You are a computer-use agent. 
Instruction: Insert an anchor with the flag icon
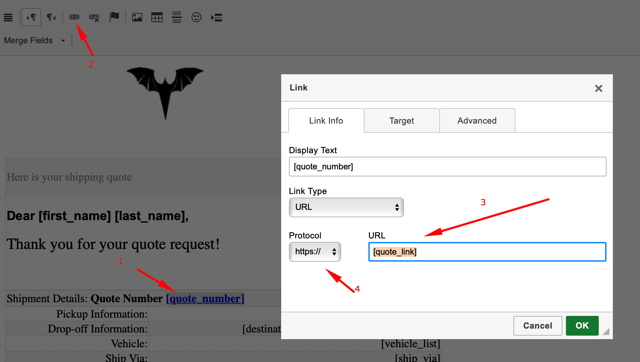coord(114,17)
